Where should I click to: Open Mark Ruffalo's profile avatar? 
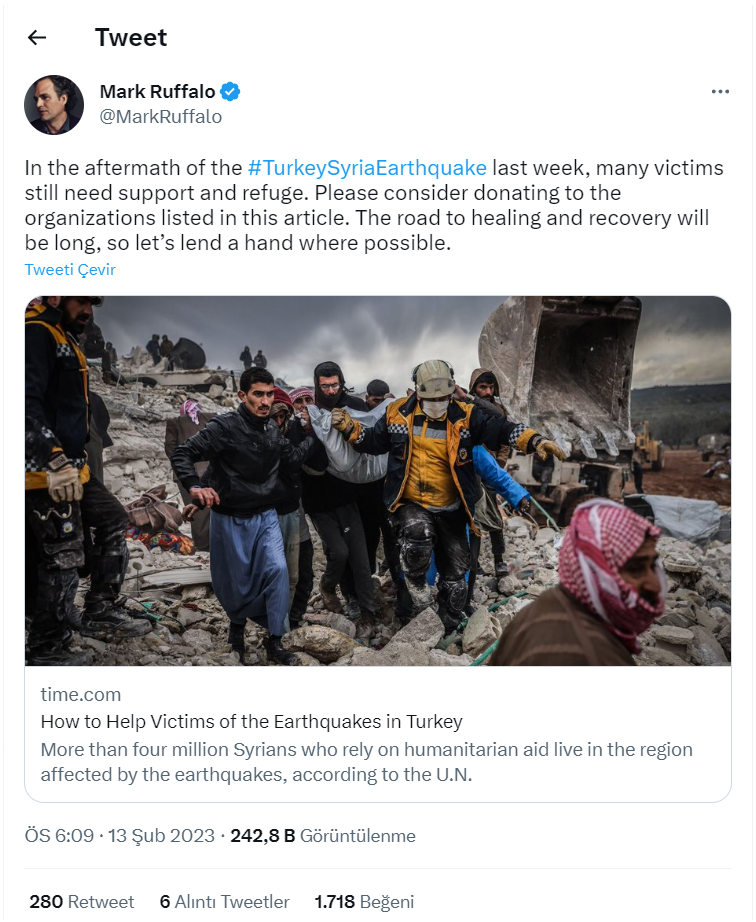click(x=54, y=105)
